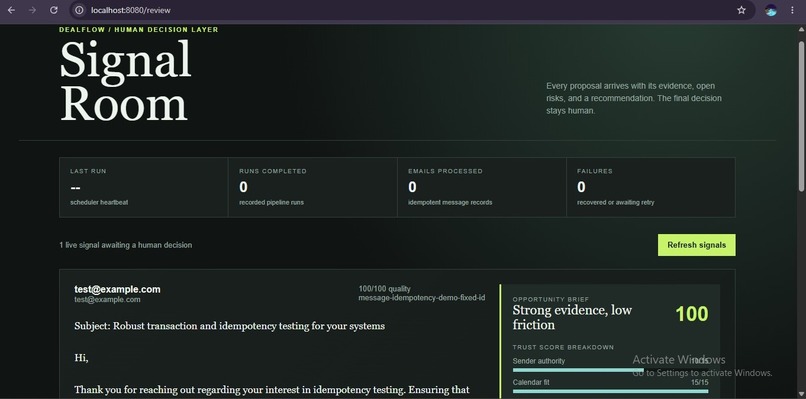Click the page vertical scrollbar thumb
Viewport: 806px width, 399px height.
tap(801, 117)
